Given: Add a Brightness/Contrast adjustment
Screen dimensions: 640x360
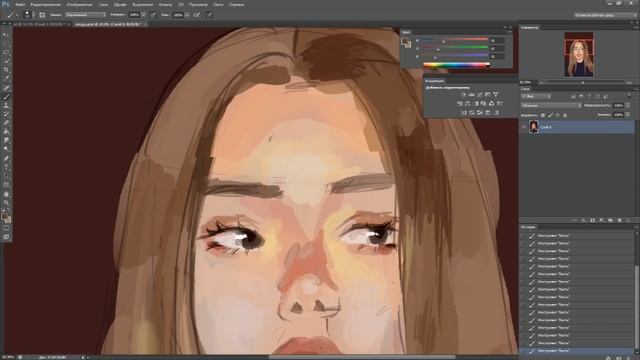Looking at the screenshot, I should pyautogui.click(x=463, y=95).
